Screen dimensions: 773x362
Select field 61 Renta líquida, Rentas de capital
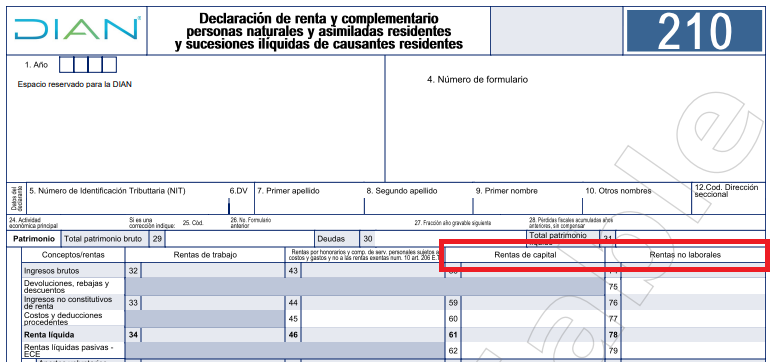tap(532, 335)
